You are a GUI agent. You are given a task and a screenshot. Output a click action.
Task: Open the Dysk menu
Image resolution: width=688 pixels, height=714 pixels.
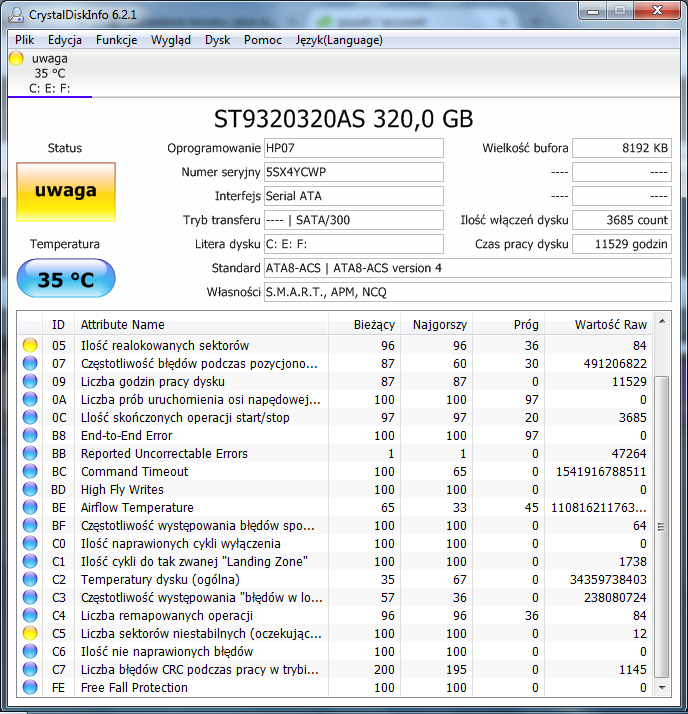pos(217,40)
